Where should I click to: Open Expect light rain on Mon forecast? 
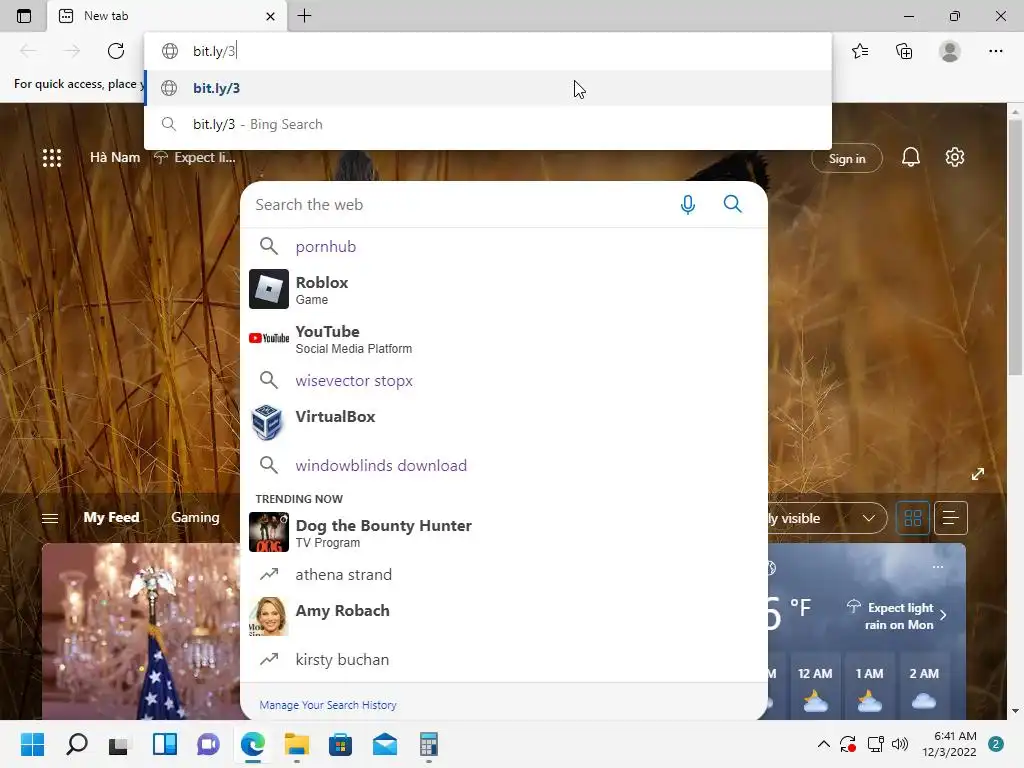tap(898, 616)
